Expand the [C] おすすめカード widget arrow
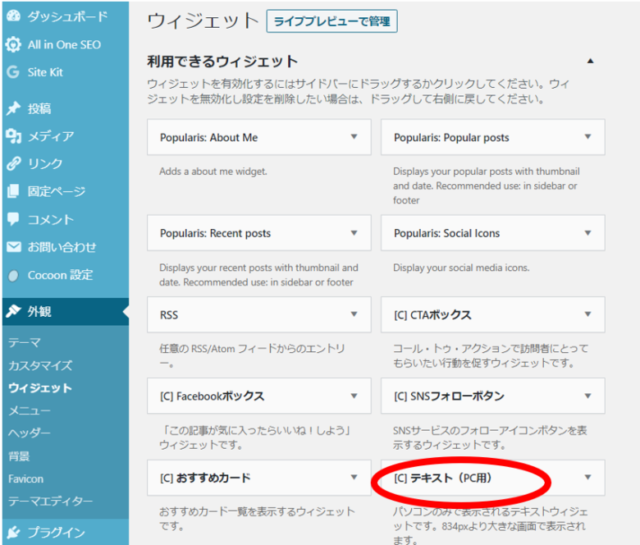The height and width of the screenshot is (545, 640). [354, 477]
